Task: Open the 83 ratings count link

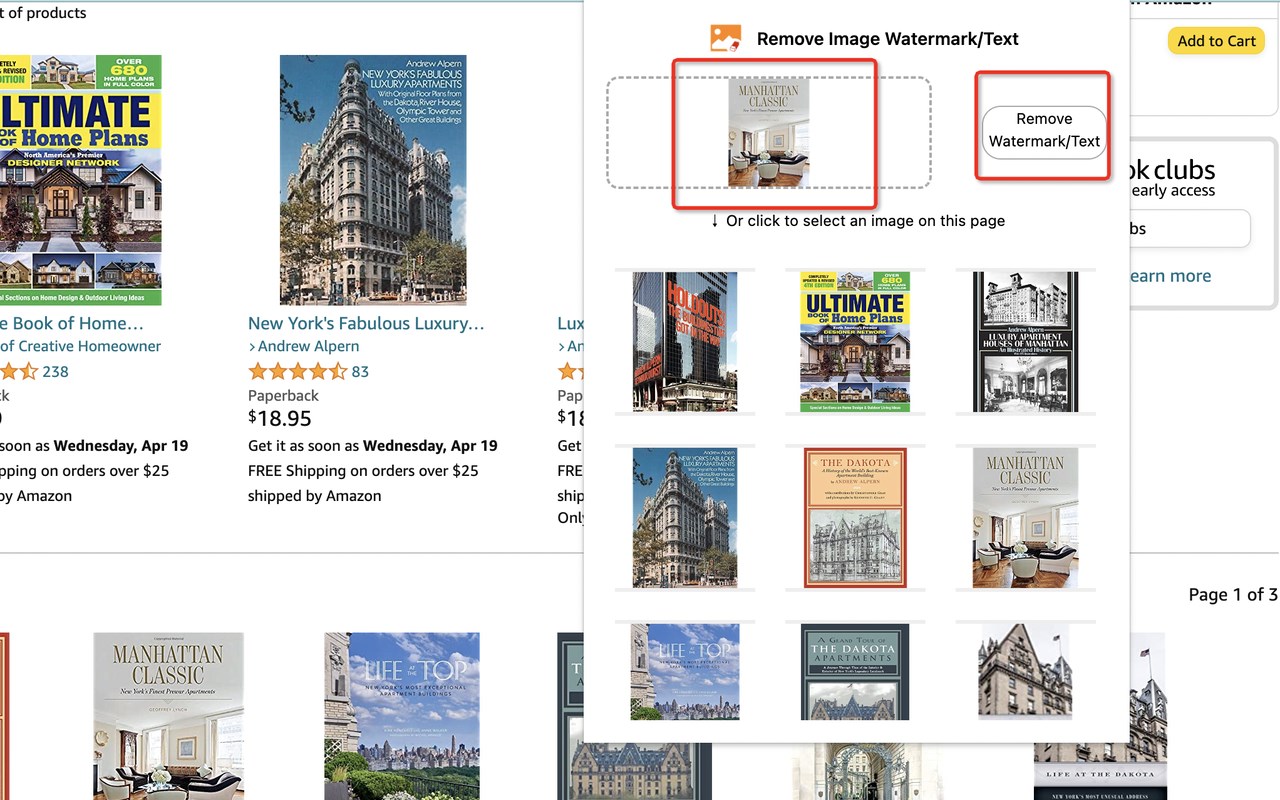Action: pos(360,371)
